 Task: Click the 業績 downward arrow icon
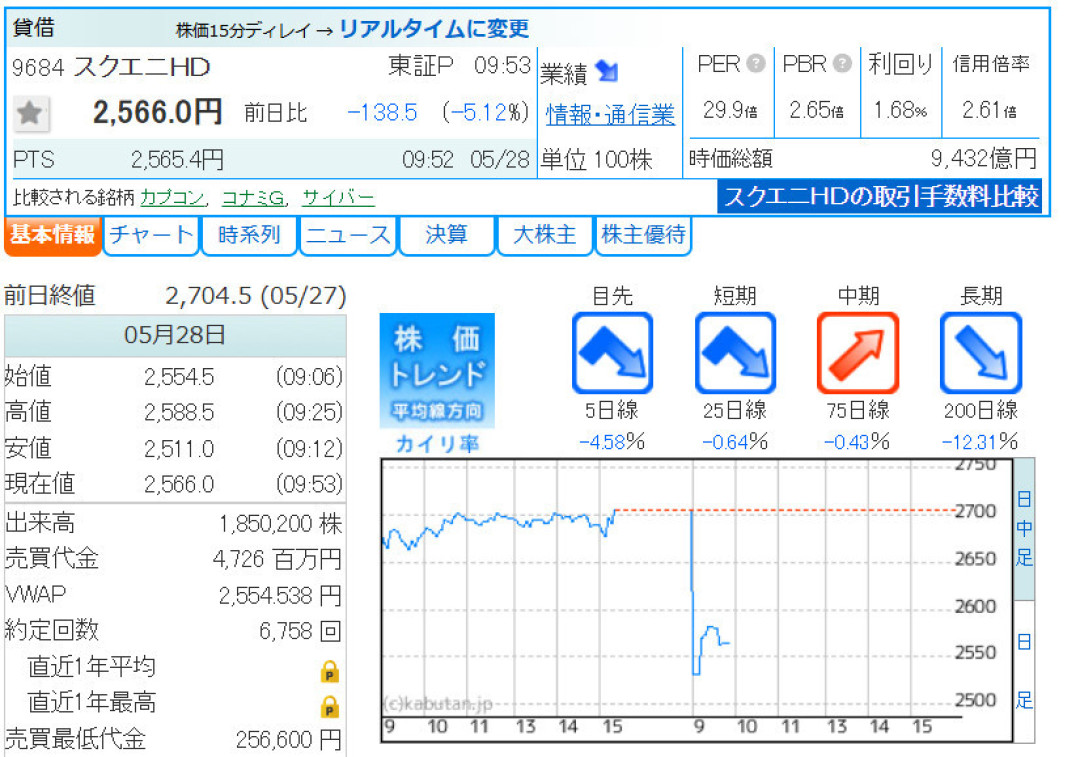tap(607, 71)
